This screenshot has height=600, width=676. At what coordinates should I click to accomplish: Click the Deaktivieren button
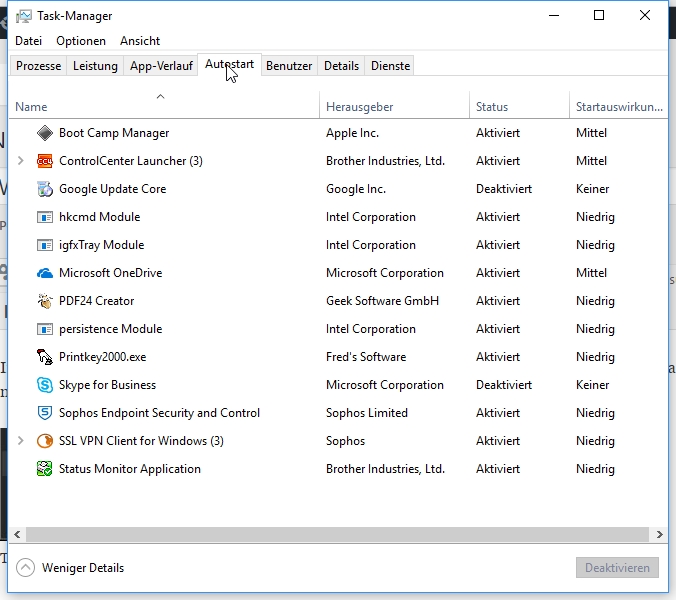[617, 568]
